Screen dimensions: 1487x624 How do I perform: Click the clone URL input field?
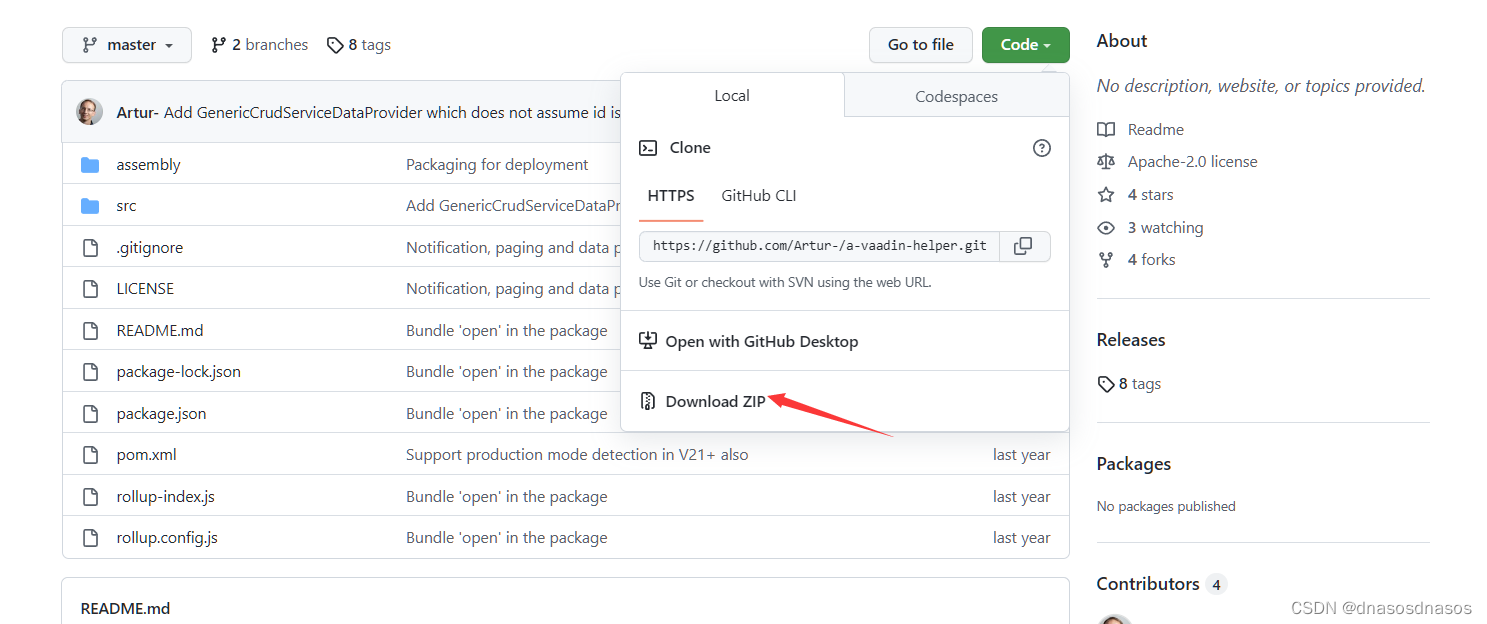(819, 246)
